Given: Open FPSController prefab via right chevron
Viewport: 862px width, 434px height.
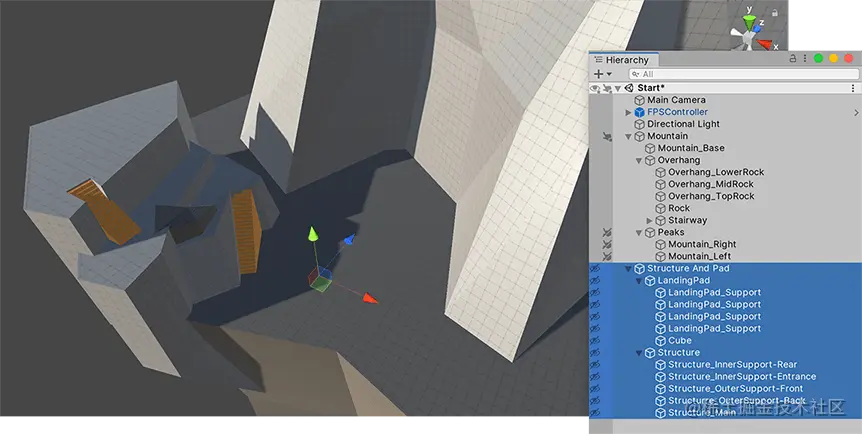Looking at the screenshot, I should click(856, 112).
